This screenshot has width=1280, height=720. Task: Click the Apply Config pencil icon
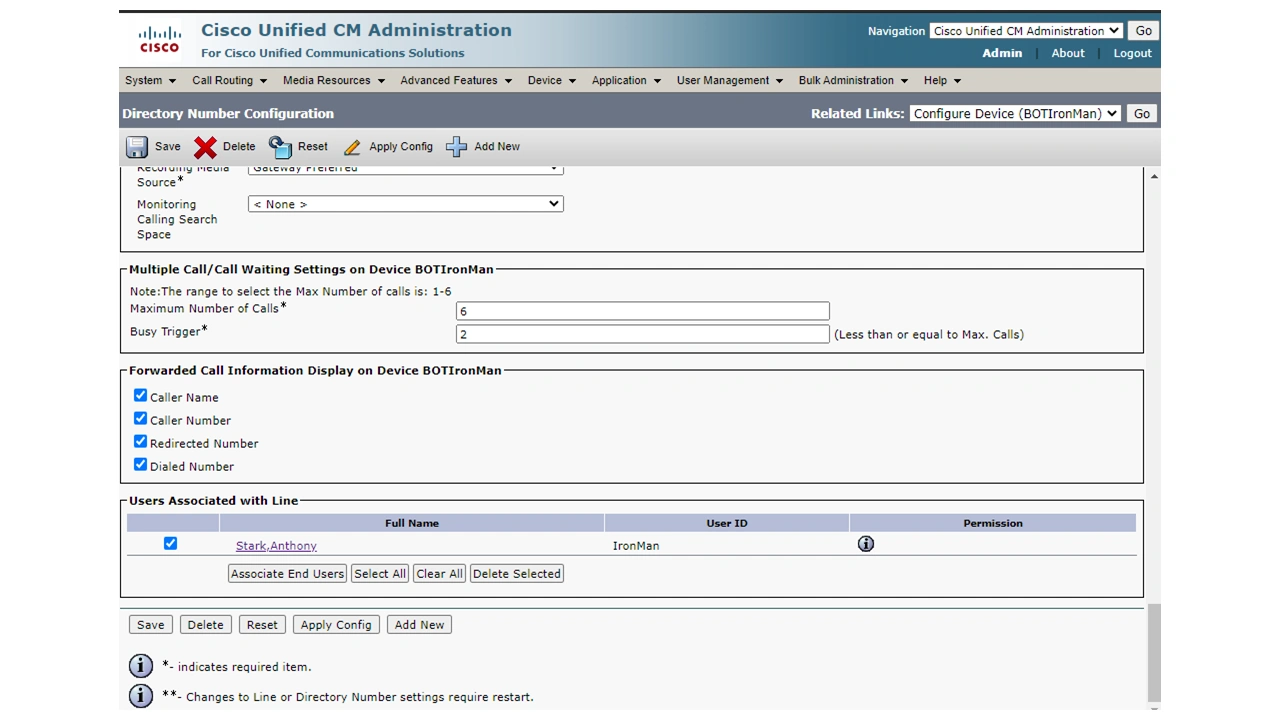coord(352,147)
